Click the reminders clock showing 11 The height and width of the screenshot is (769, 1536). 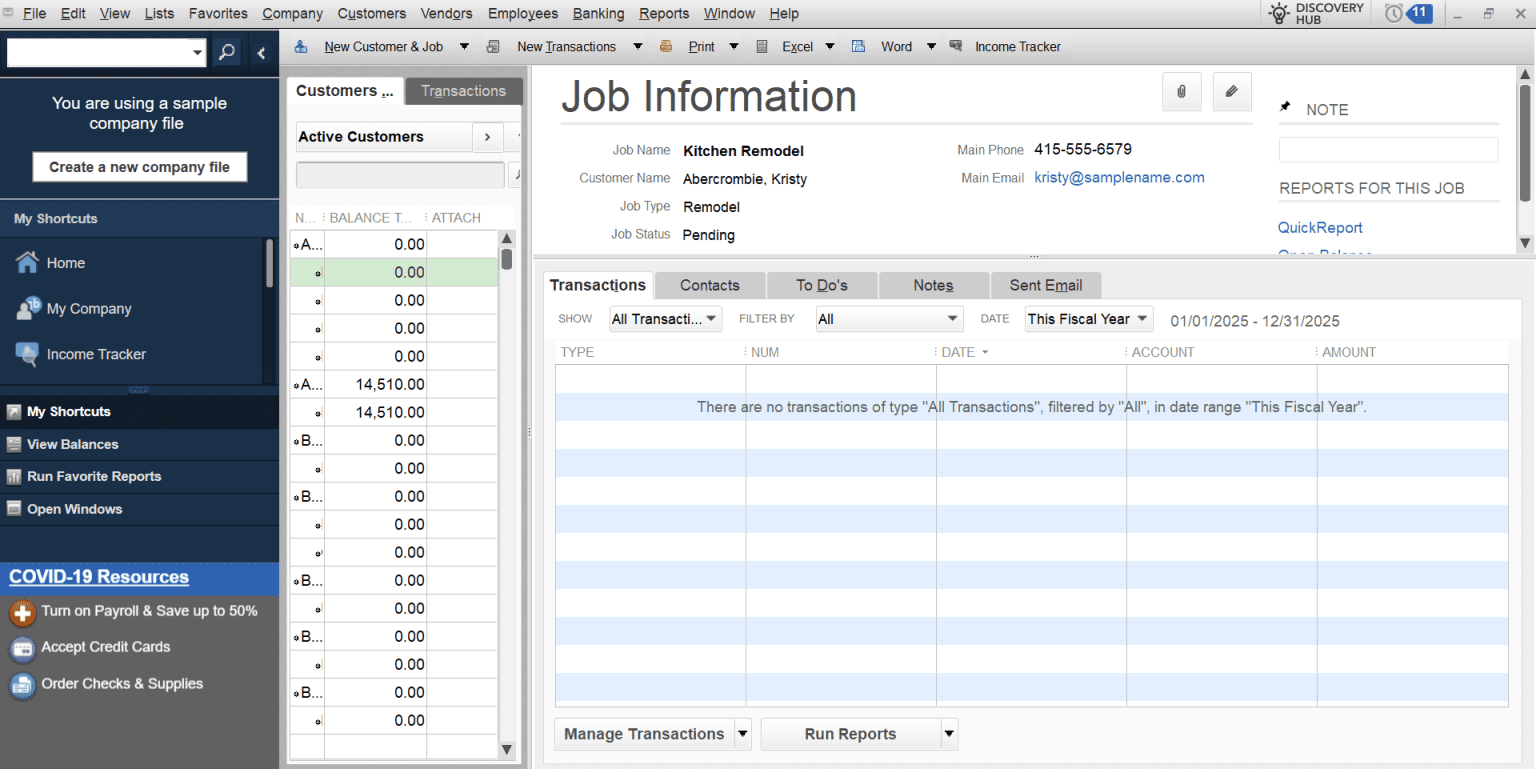click(x=1409, y=13)
